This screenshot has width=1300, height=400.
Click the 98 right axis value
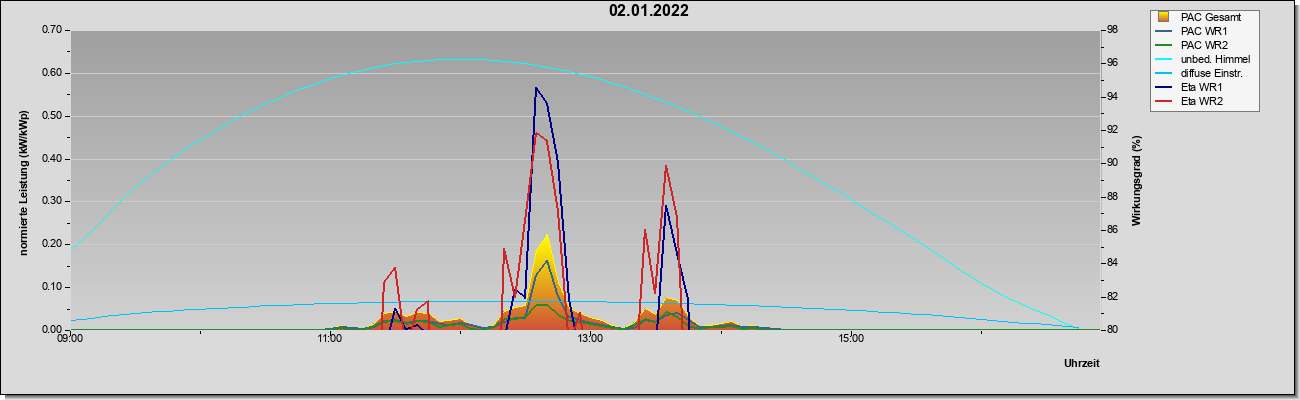1112,30
